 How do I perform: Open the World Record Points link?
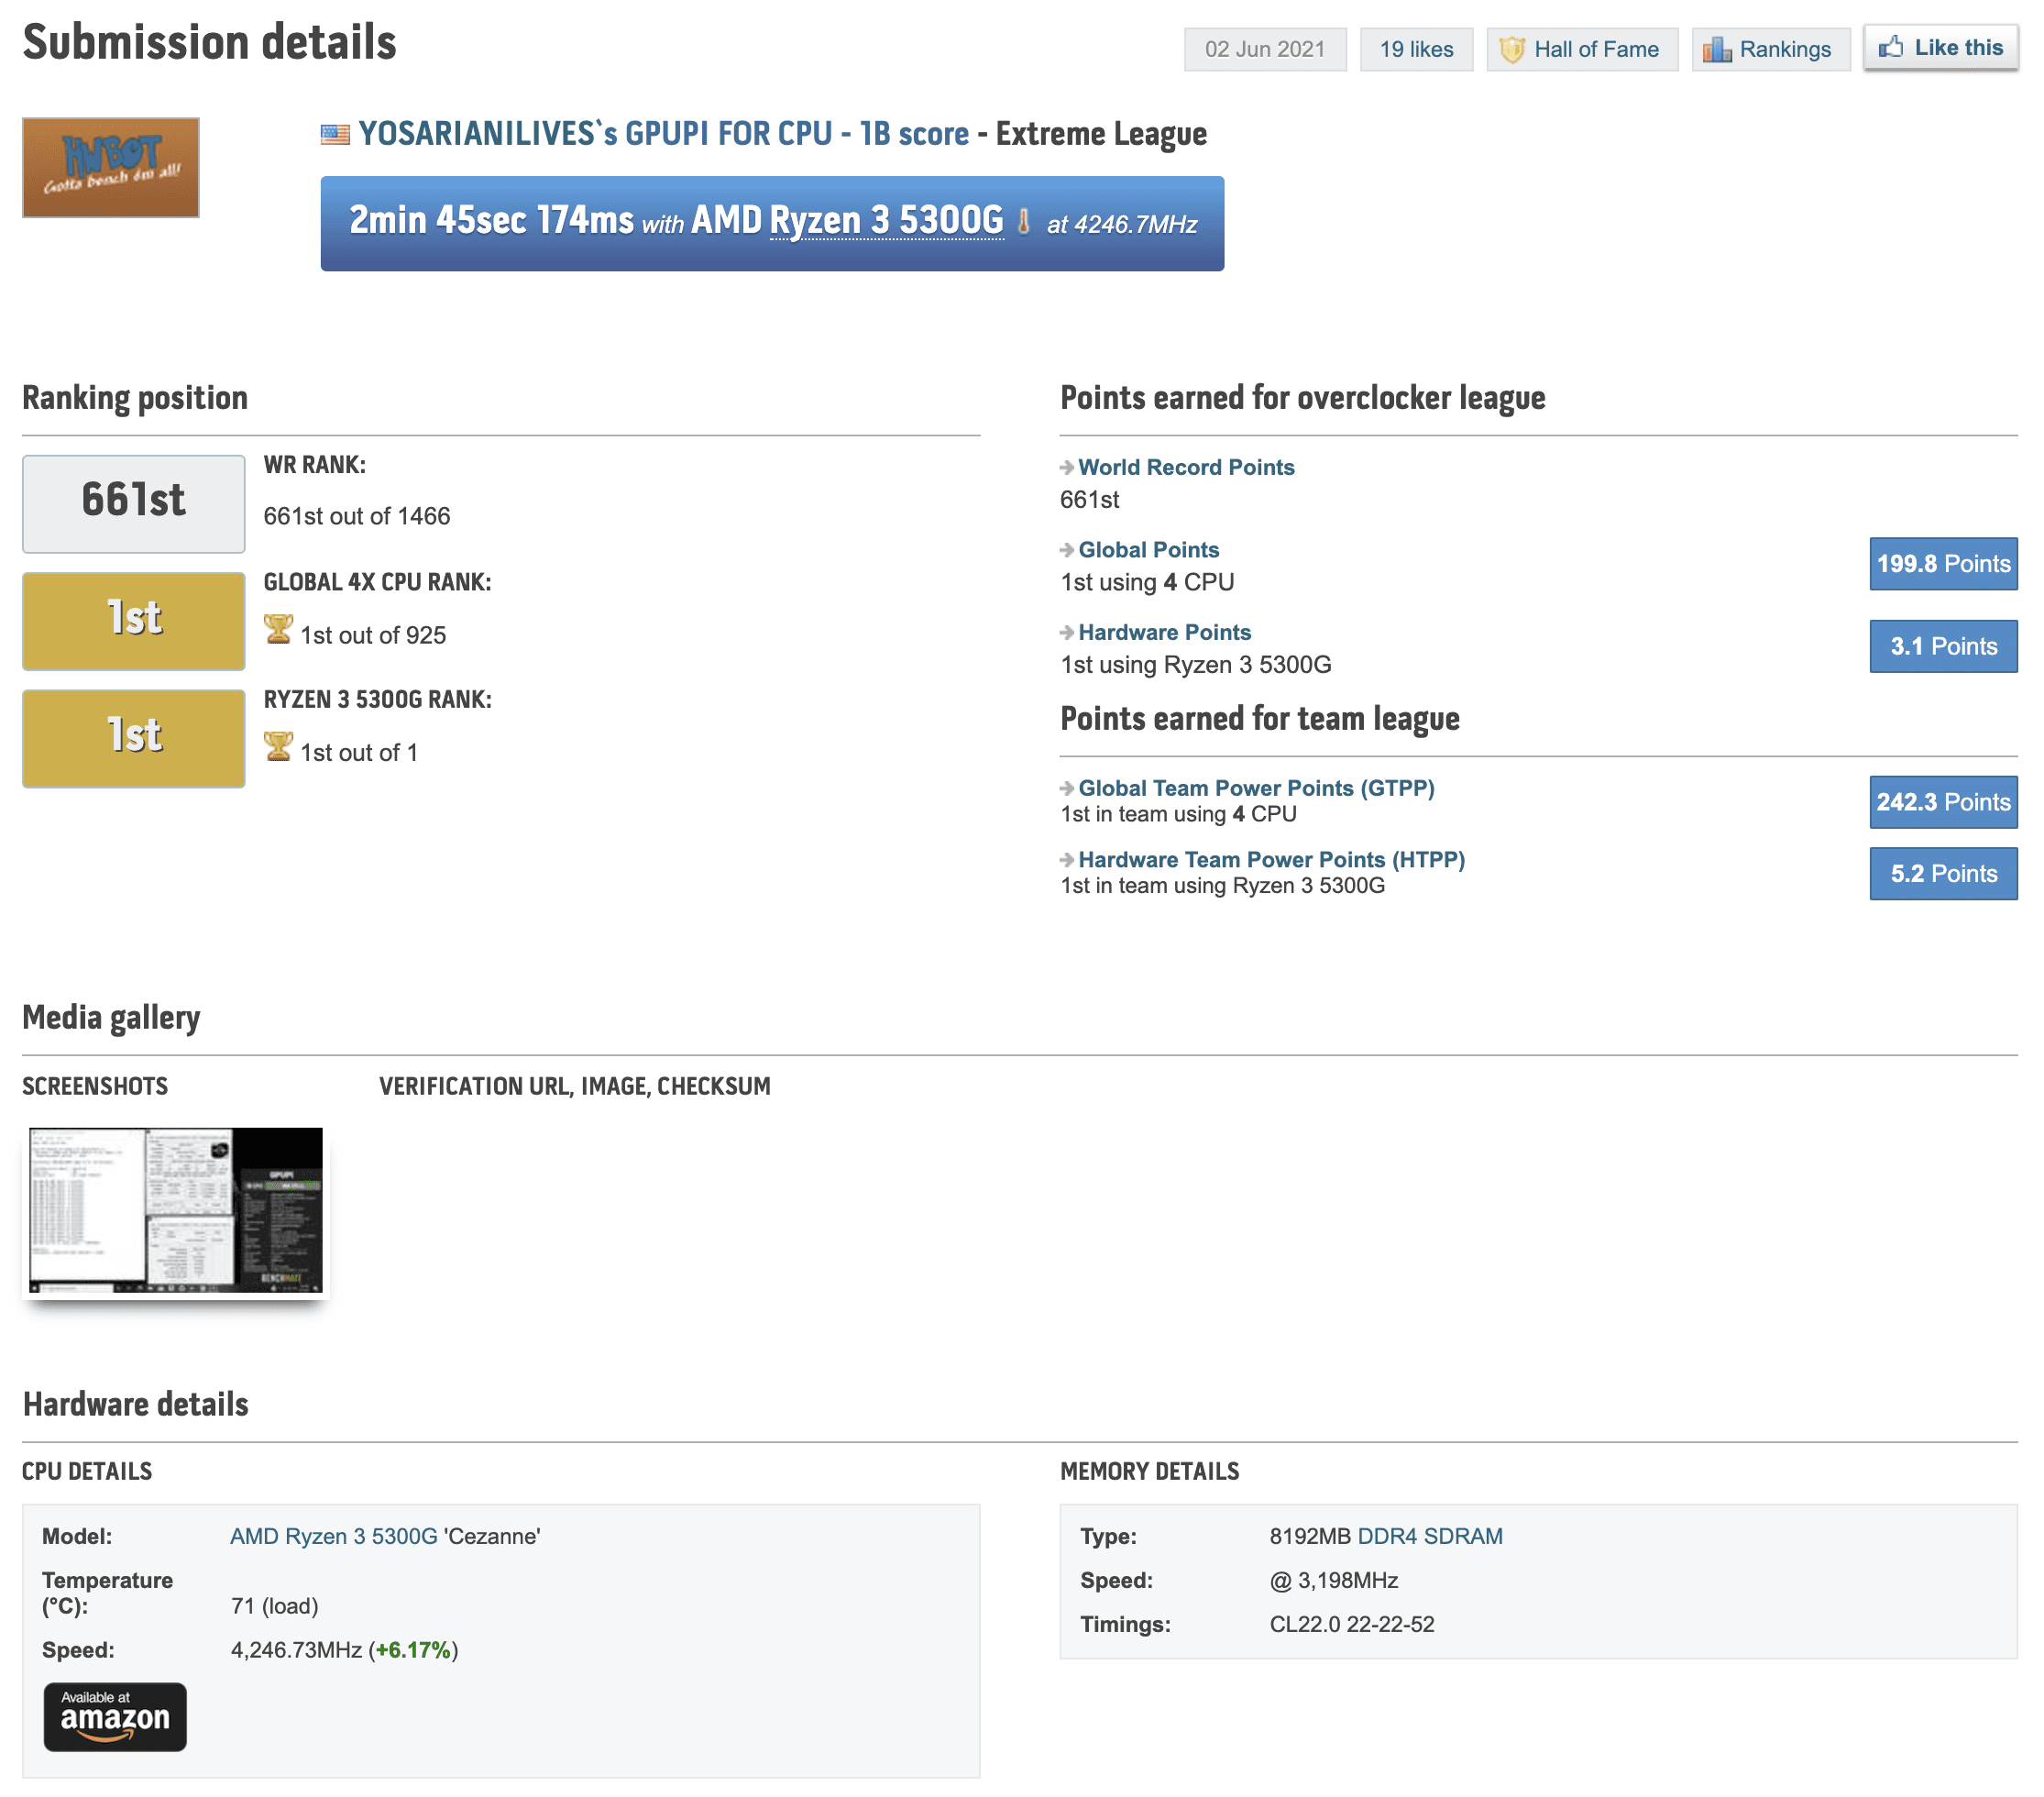tap(1186, 467)
